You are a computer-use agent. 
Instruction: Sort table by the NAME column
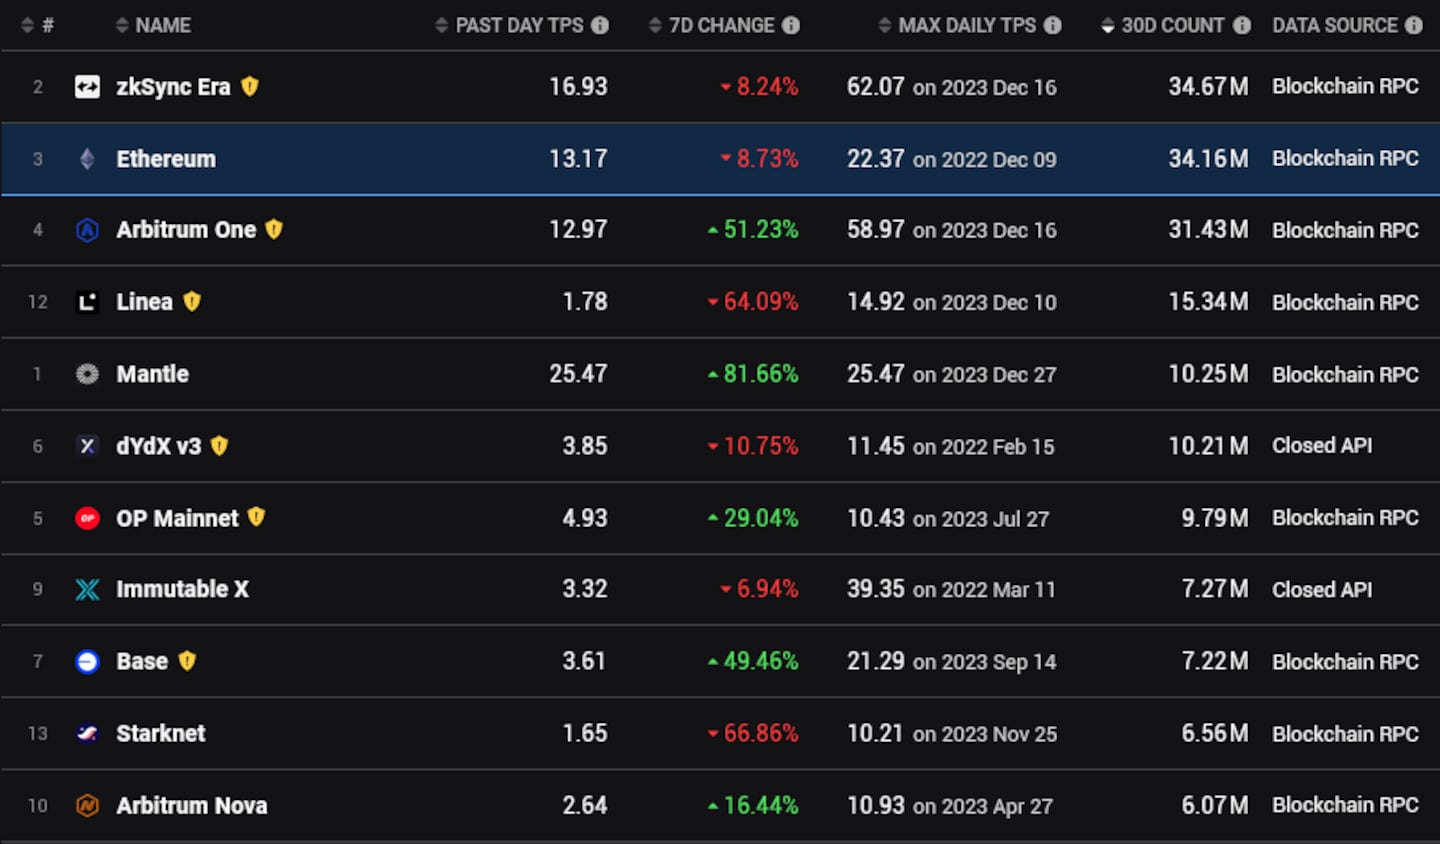click(x=153, y=25)
